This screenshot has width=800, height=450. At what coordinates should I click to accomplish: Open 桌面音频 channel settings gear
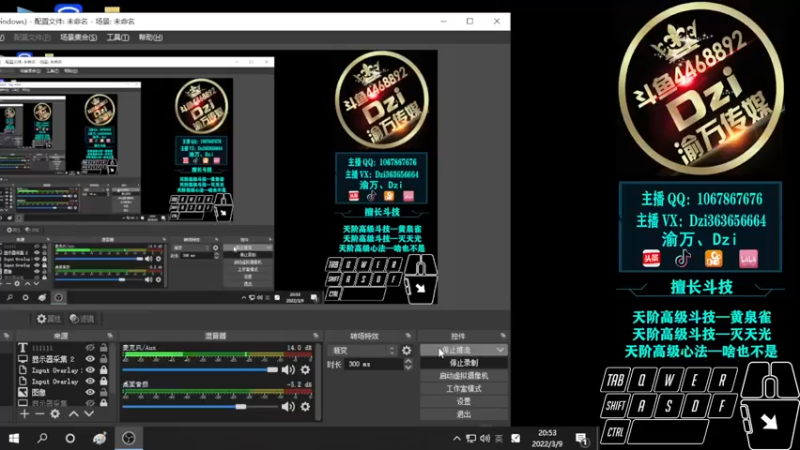click(305, 407)
